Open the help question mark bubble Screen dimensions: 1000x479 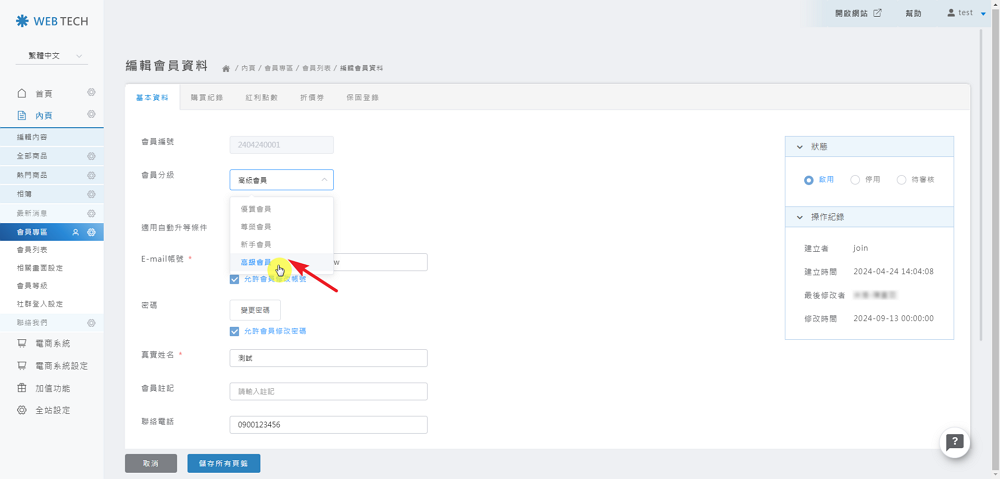coord(954,441)
